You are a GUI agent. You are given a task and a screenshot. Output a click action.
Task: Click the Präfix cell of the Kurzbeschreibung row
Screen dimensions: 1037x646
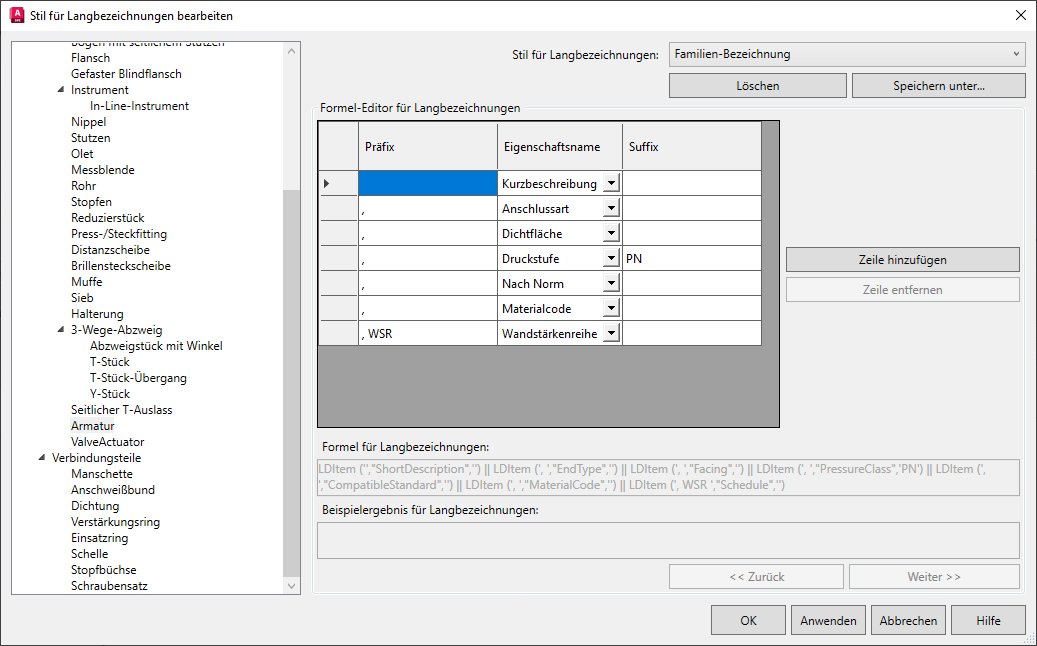(x=428, y=183)
